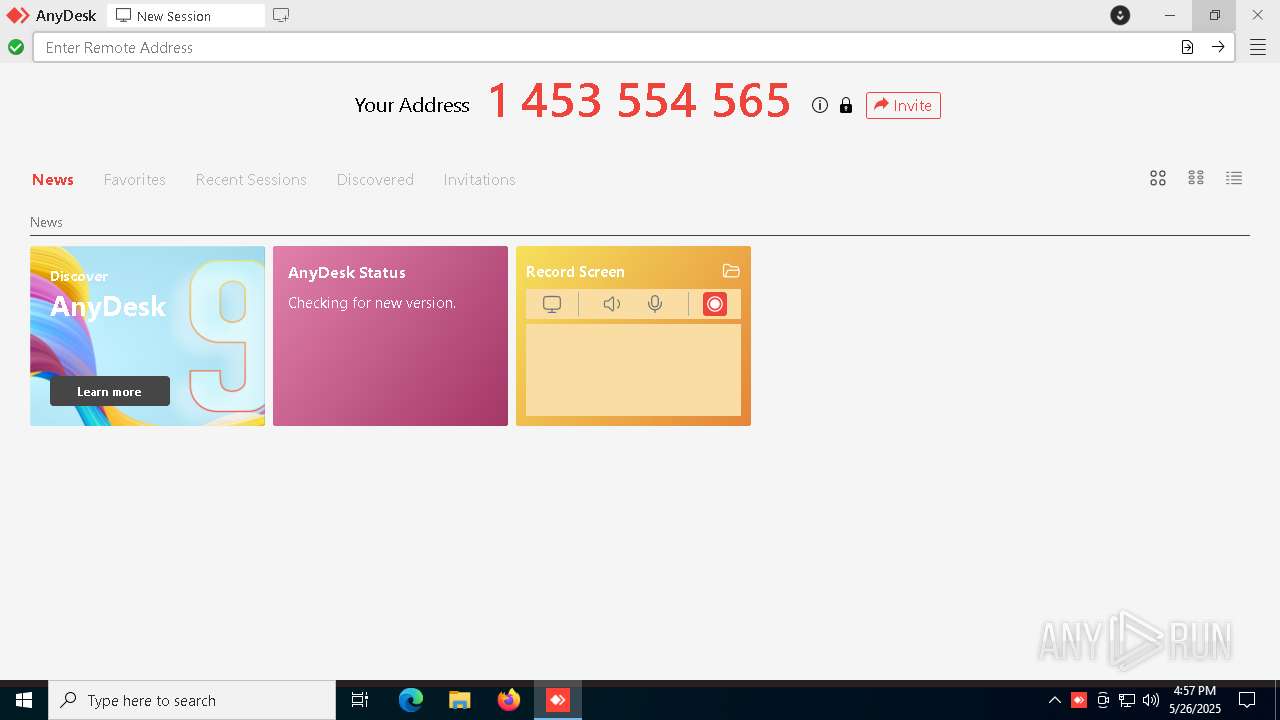Image resolution: width=1280 pixels, height=720 pixels.
Task: Select the News tab
Action: [53, 180]
